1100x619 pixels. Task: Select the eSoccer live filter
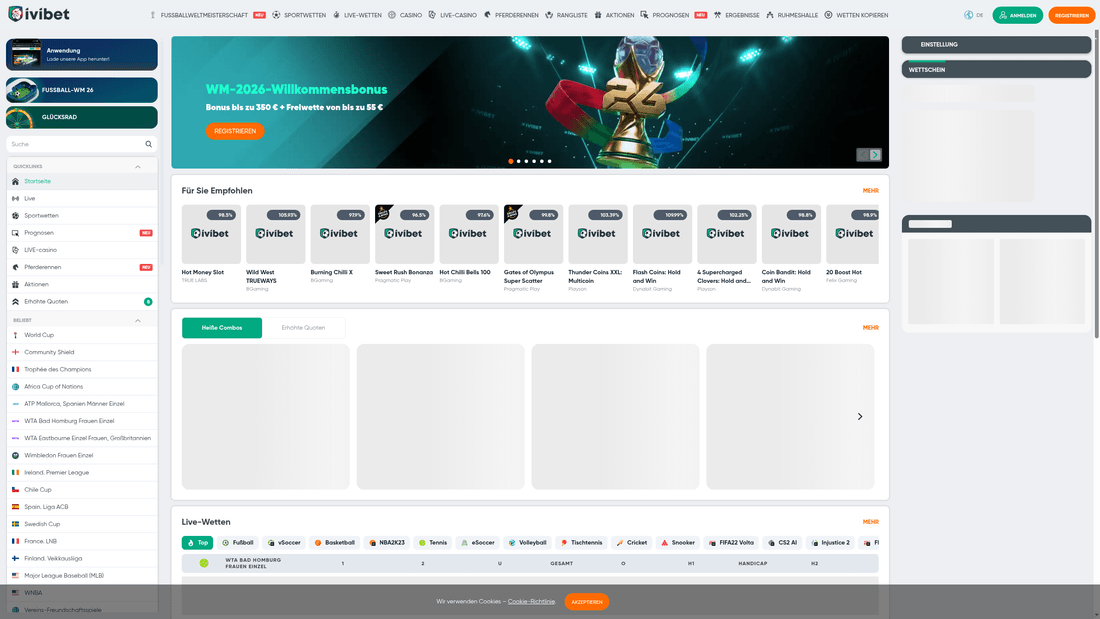pos(478,543)
